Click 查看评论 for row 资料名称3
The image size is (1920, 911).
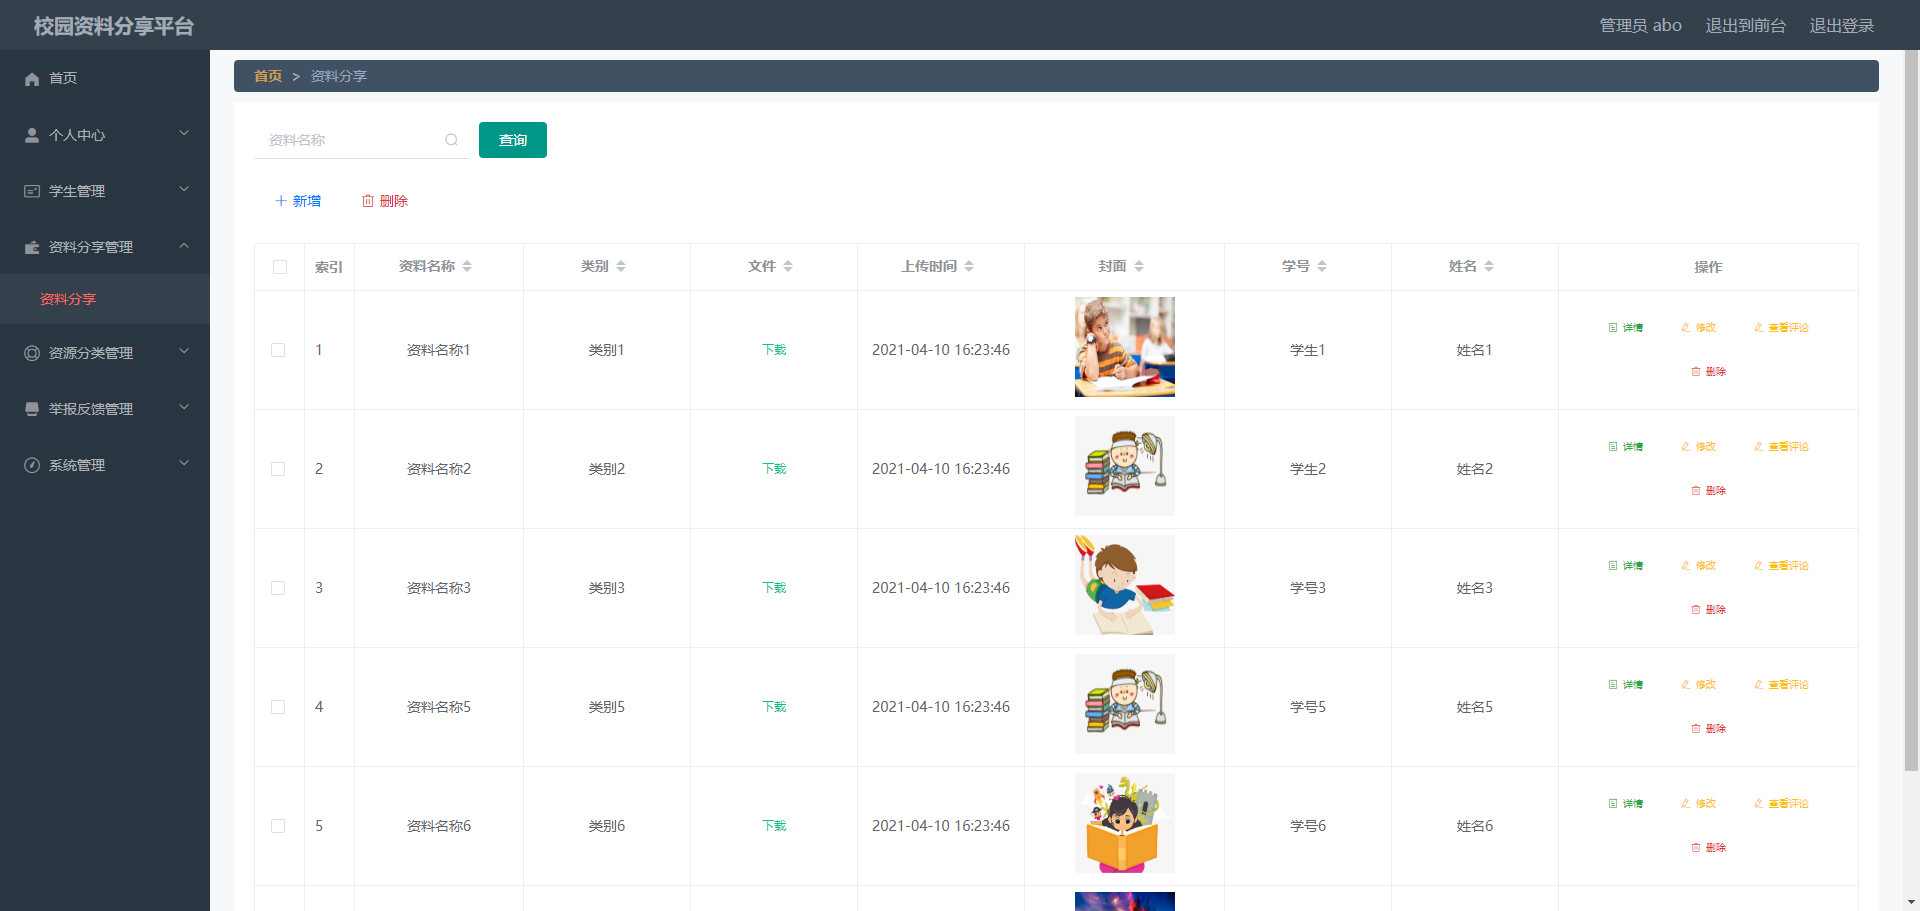tap(1781, 566)
